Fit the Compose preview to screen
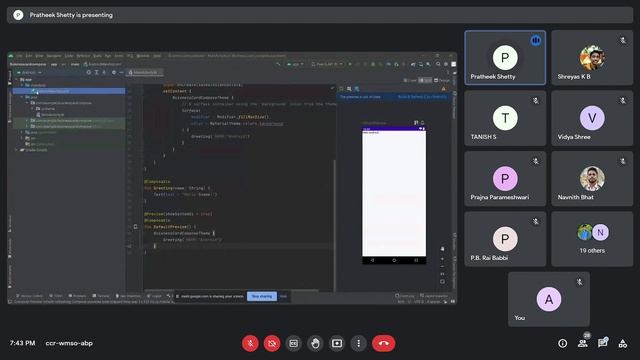Screen dimensions: 640x360 pyautogui.click(x=442, y=281)
